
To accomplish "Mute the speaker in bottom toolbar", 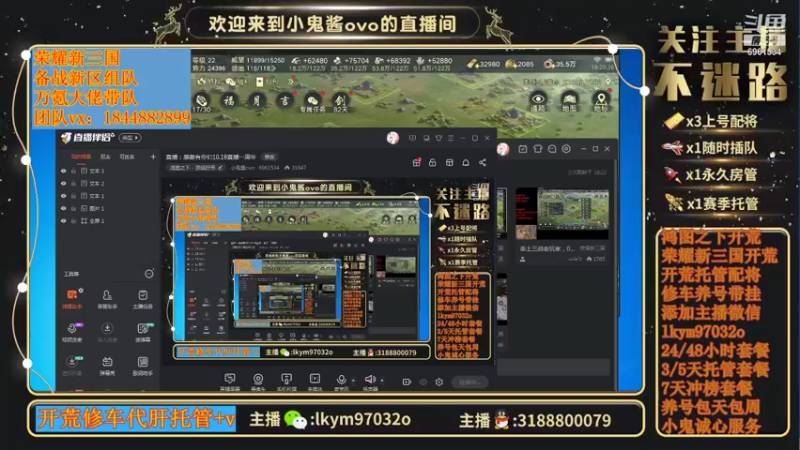I will click(x=370, y=380).
